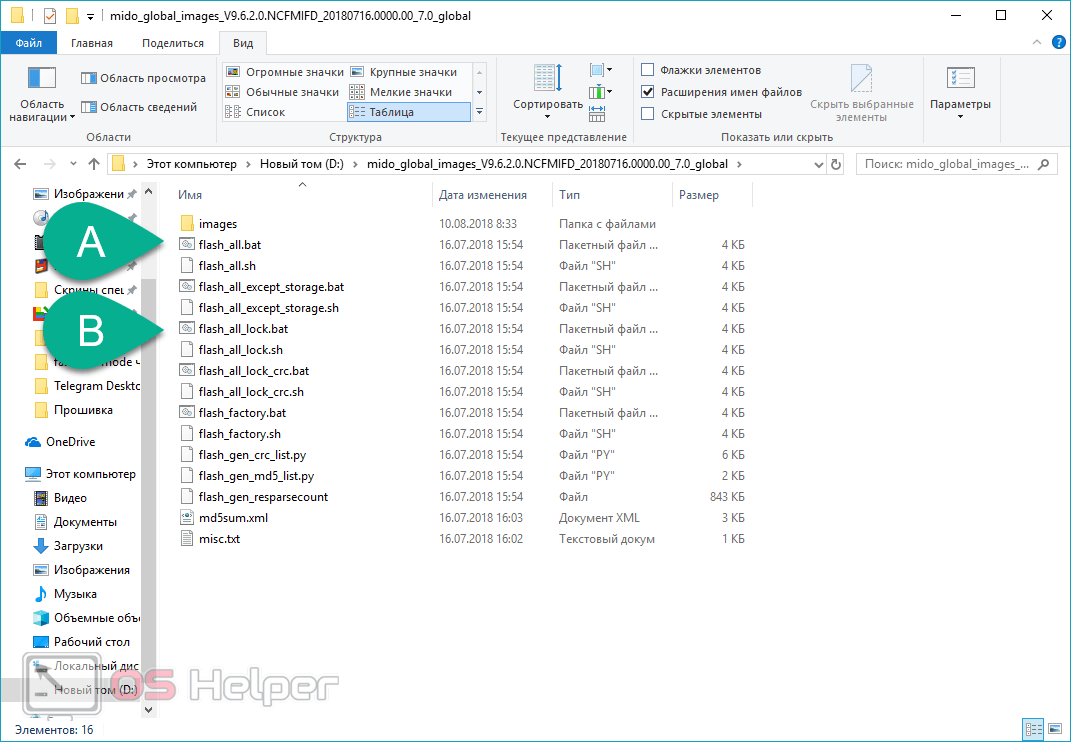Click the properties checkmark icon in title bar
The width and height of the screenshot is (1071, 742).
coord(50,16)
